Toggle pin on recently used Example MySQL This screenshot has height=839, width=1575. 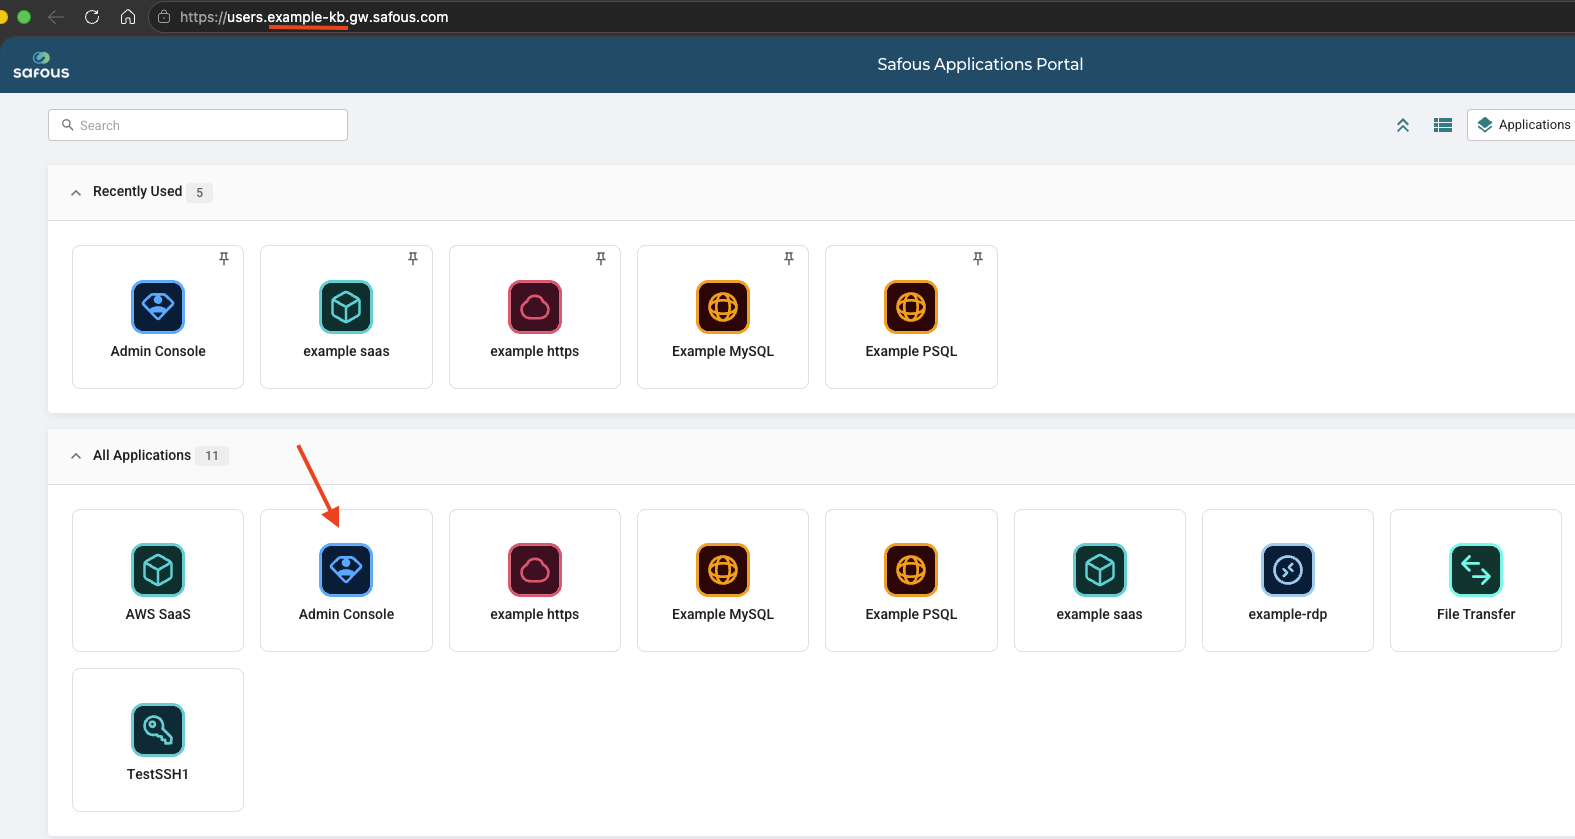click(789, 258)
